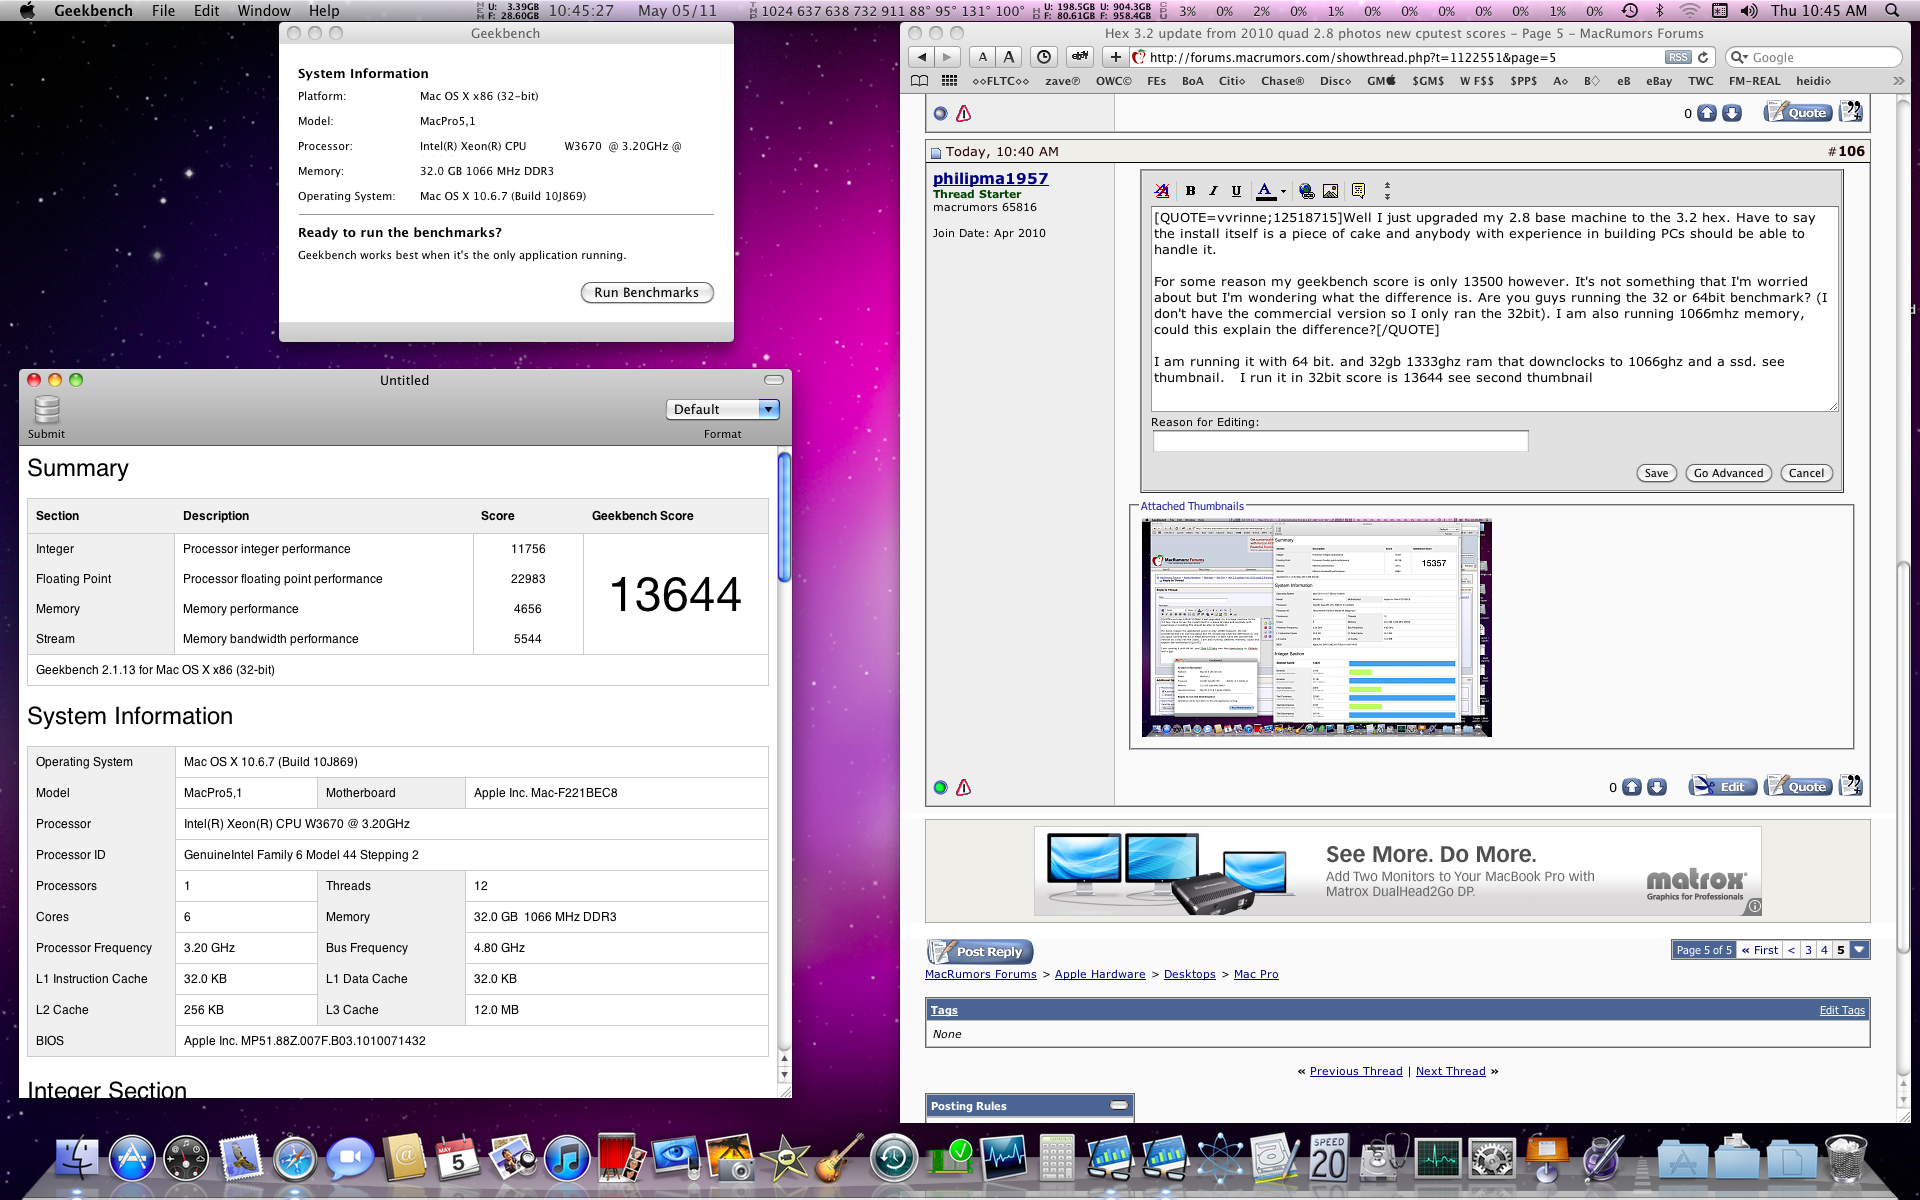Open the text color dropdown arrow
The width and height of the screenshot is (1920, 1200).
[x=1283, y=191]
